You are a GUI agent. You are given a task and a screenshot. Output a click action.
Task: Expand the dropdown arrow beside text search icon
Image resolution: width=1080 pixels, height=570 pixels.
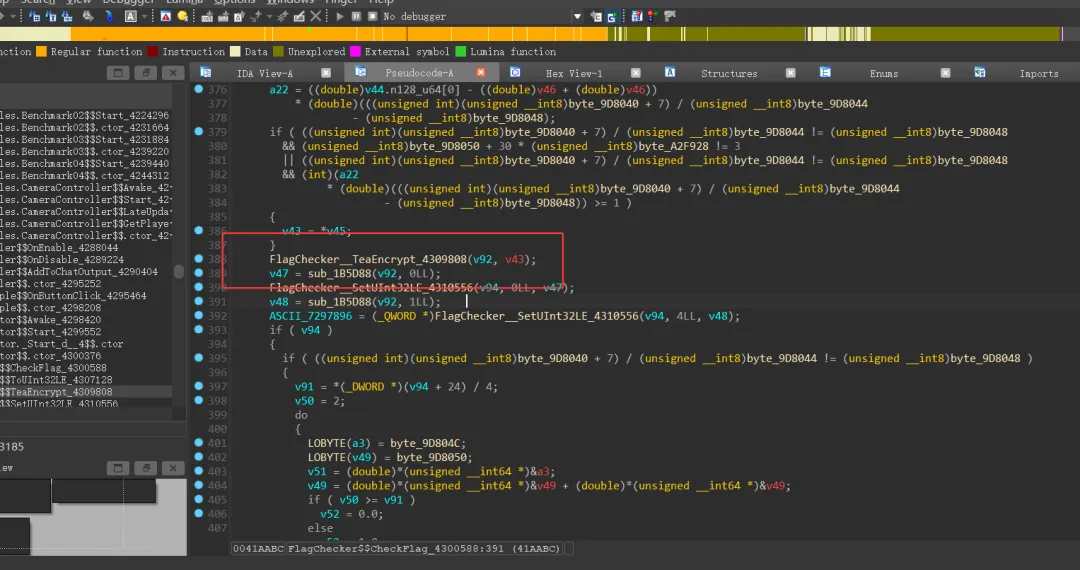144,17
